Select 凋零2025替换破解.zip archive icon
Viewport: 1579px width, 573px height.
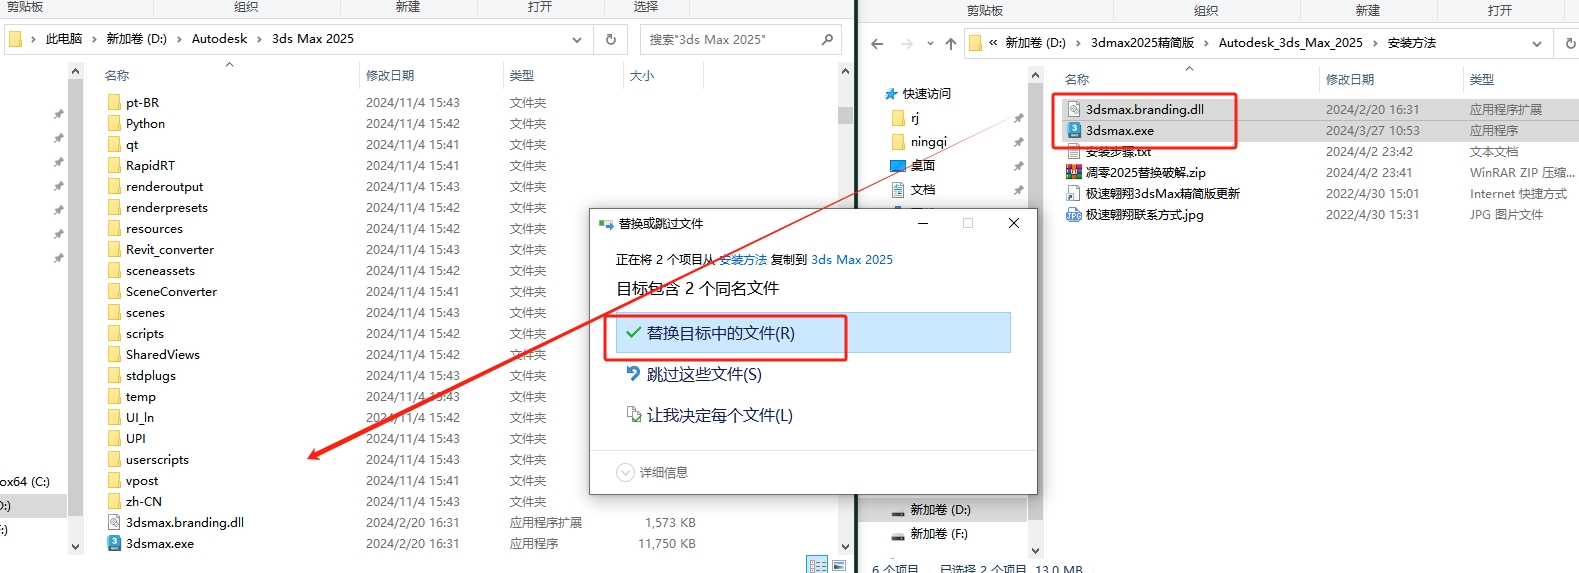click(x=1074, y=172)
